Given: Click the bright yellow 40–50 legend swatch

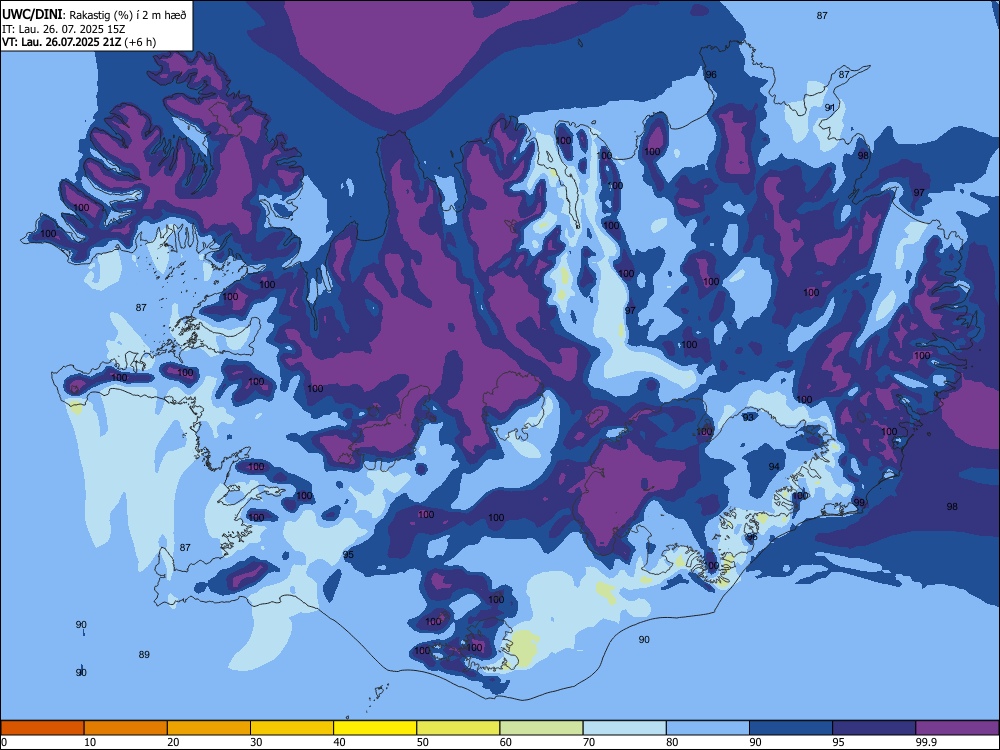Looking at the screenshot, I should (x=375, y=728).
